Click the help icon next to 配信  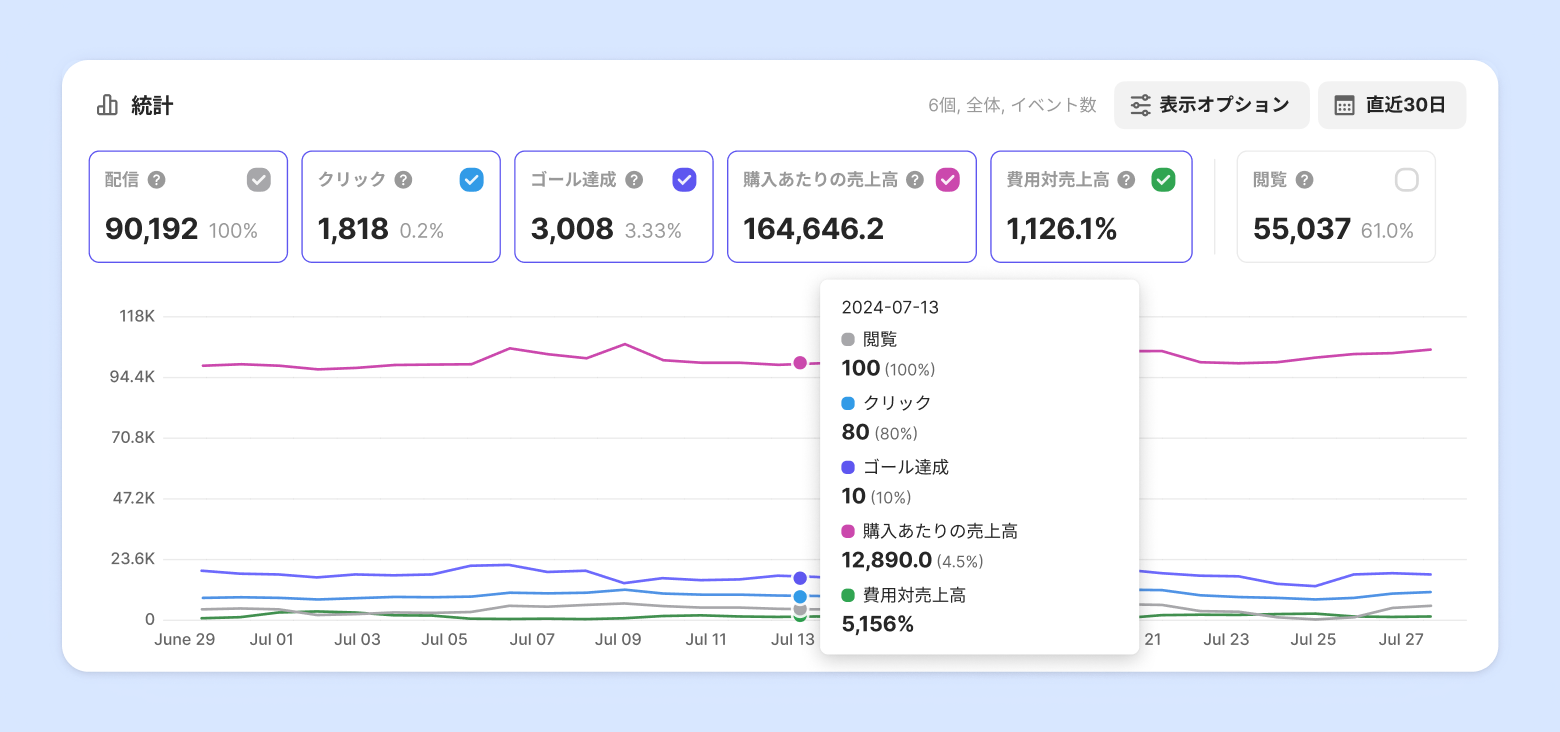click(x=156, y=180)
